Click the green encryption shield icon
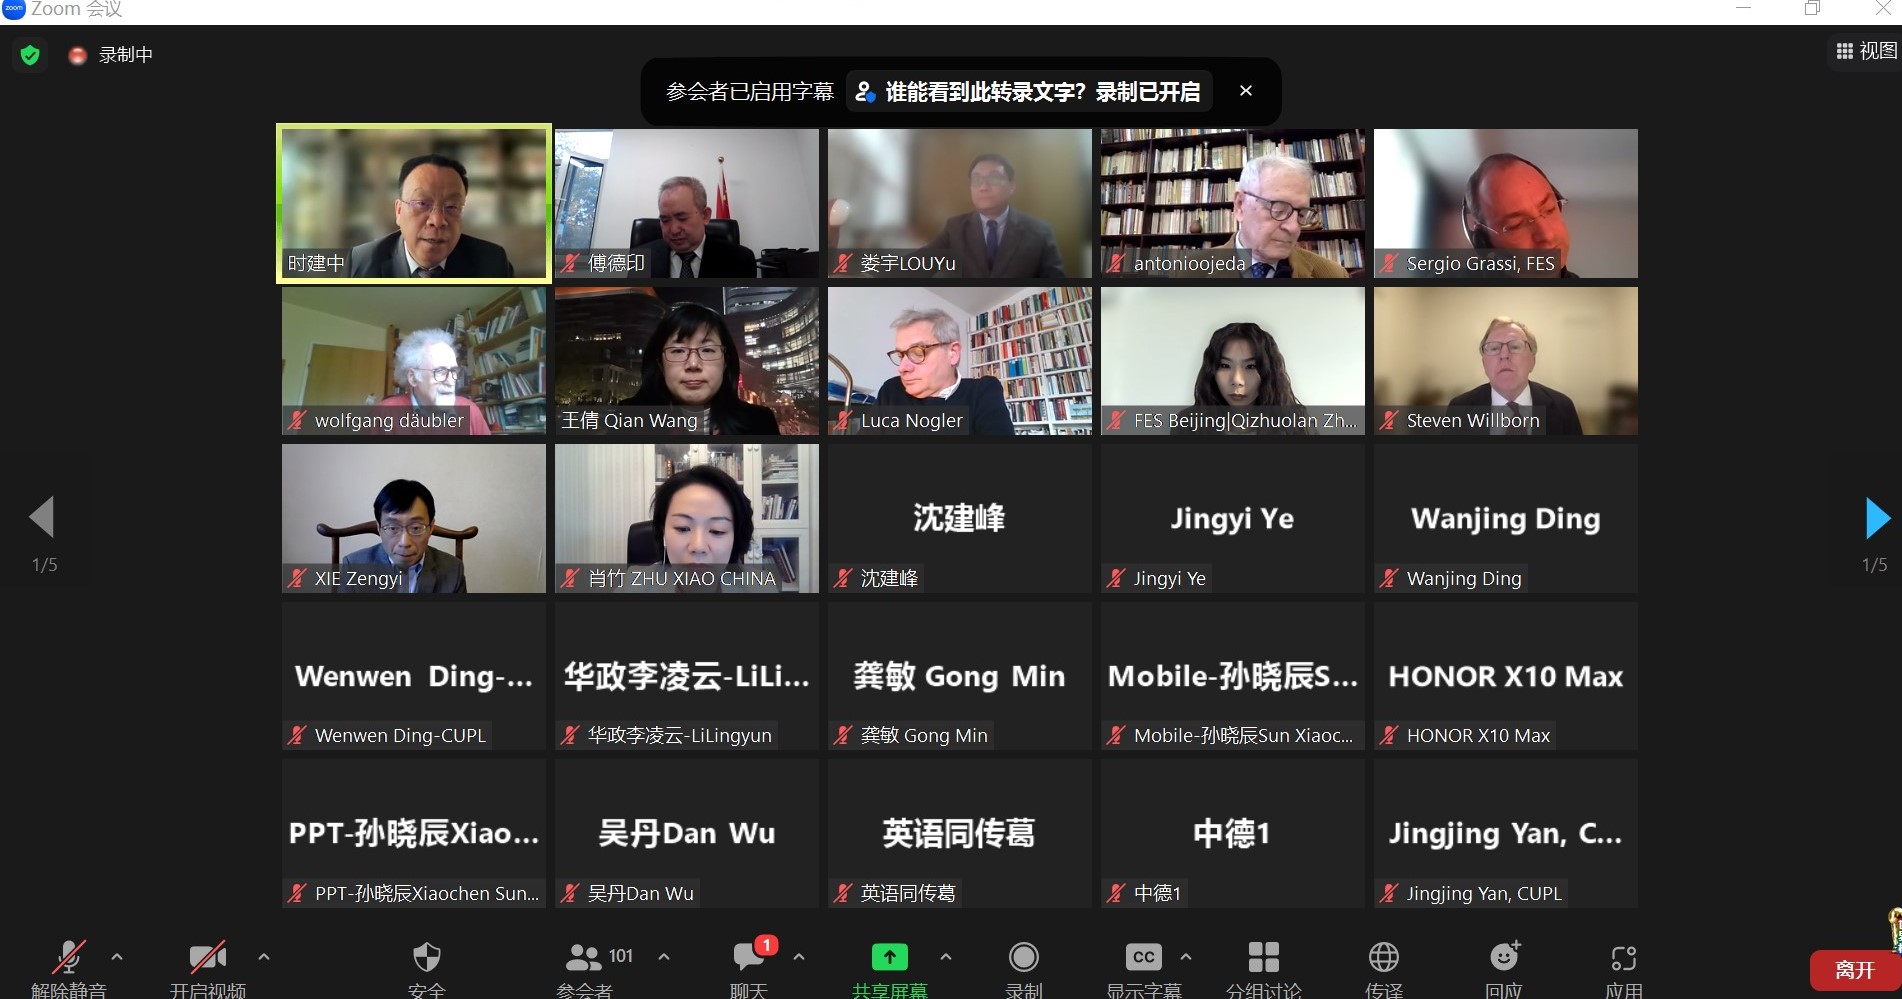 [30, 55]
